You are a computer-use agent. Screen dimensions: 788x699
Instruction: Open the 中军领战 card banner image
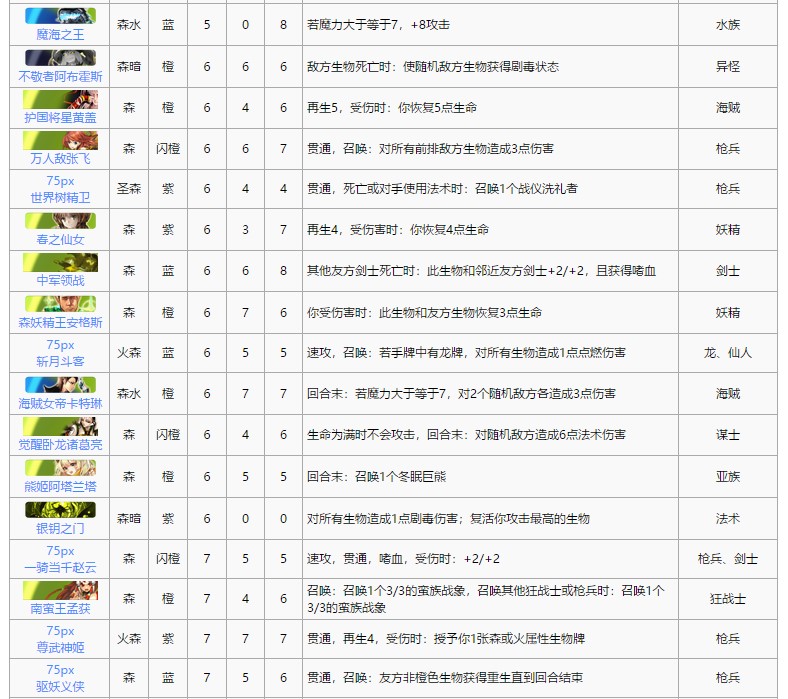pyautogui.click(x=60, y=262)
